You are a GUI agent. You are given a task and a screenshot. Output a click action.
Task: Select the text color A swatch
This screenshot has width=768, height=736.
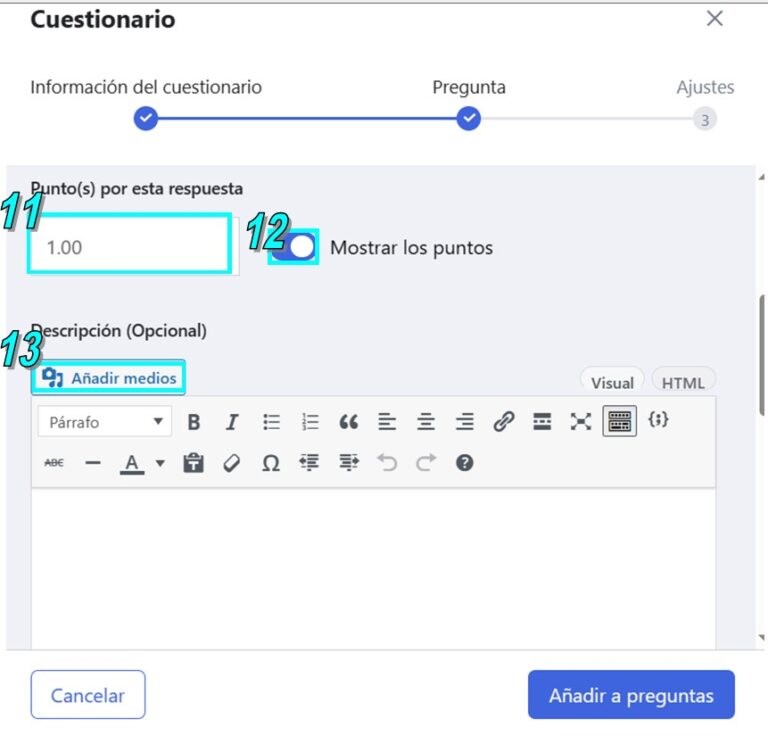pos(132,463)
